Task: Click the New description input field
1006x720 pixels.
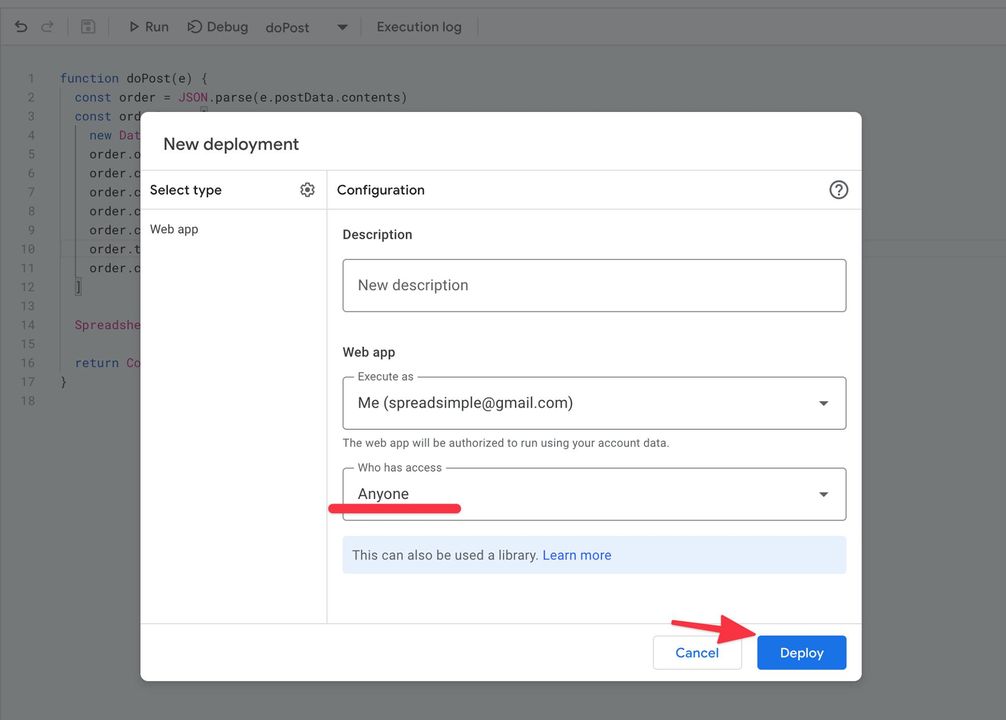Action: (x=594, y=285)
